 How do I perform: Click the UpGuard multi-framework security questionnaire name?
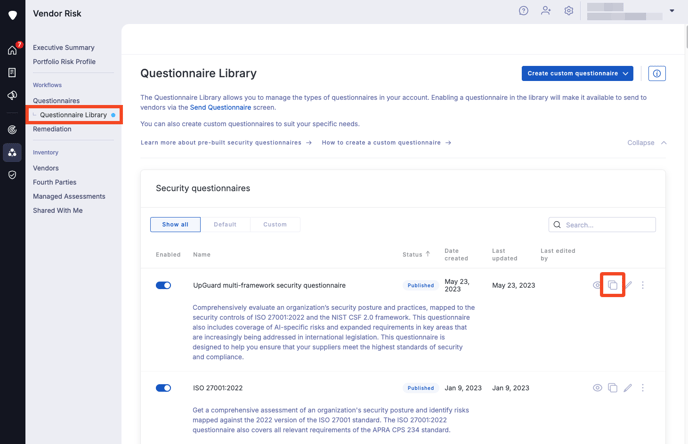tap(269, 285)
